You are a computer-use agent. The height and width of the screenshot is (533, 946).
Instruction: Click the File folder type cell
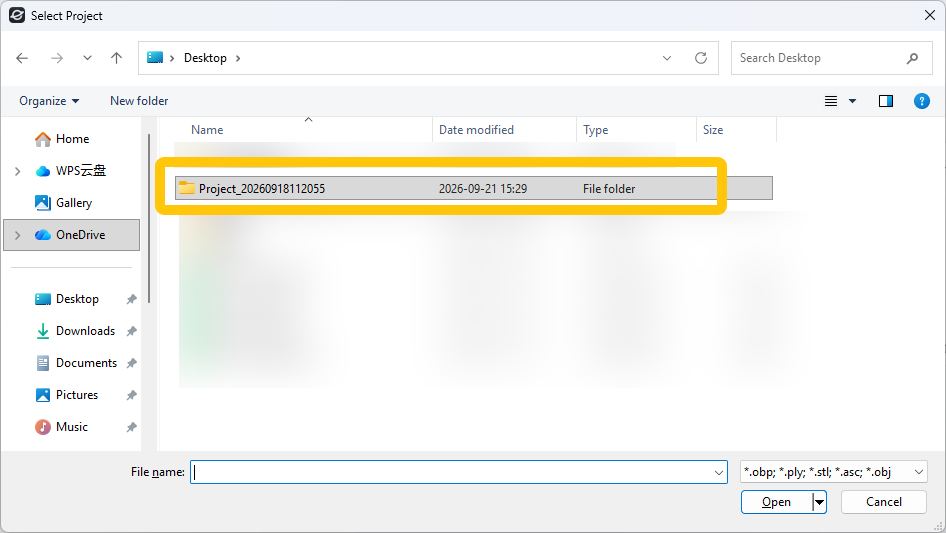(609, 189)
